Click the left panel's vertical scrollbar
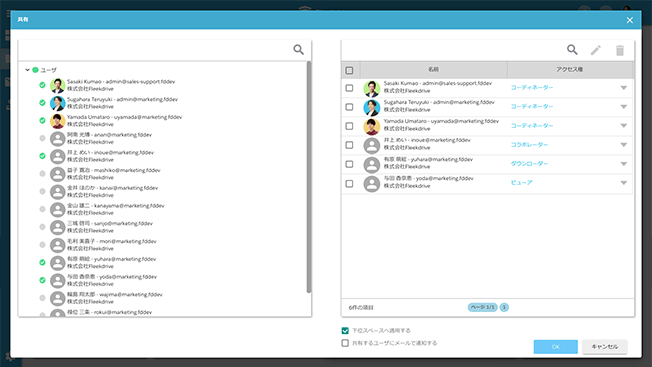This screenshot has width=652, height=367. click(x=309, y=177)
